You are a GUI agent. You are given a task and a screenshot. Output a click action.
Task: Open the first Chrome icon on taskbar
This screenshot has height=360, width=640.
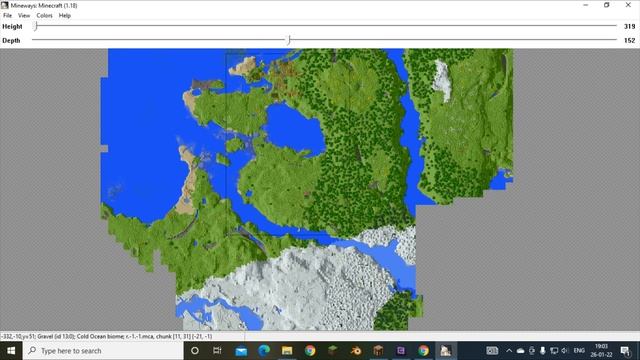coord(310,351)
